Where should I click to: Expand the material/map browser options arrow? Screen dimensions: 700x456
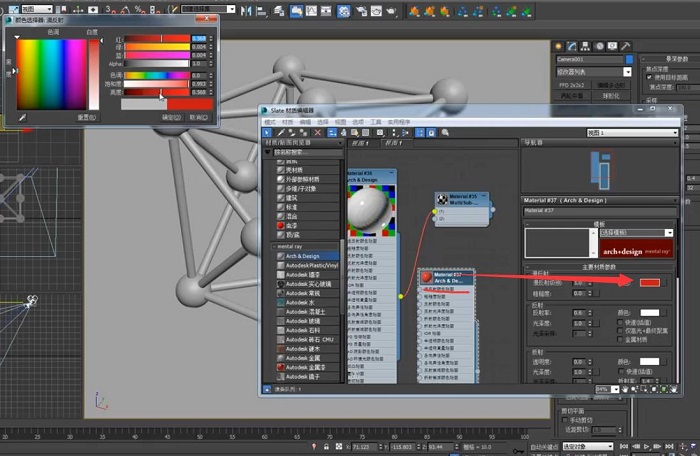click(267, 152)
